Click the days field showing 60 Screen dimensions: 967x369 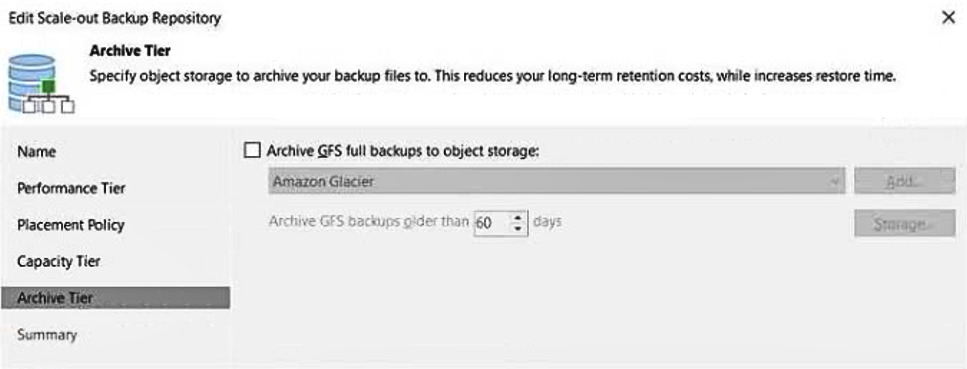click(x=492, y=223)
